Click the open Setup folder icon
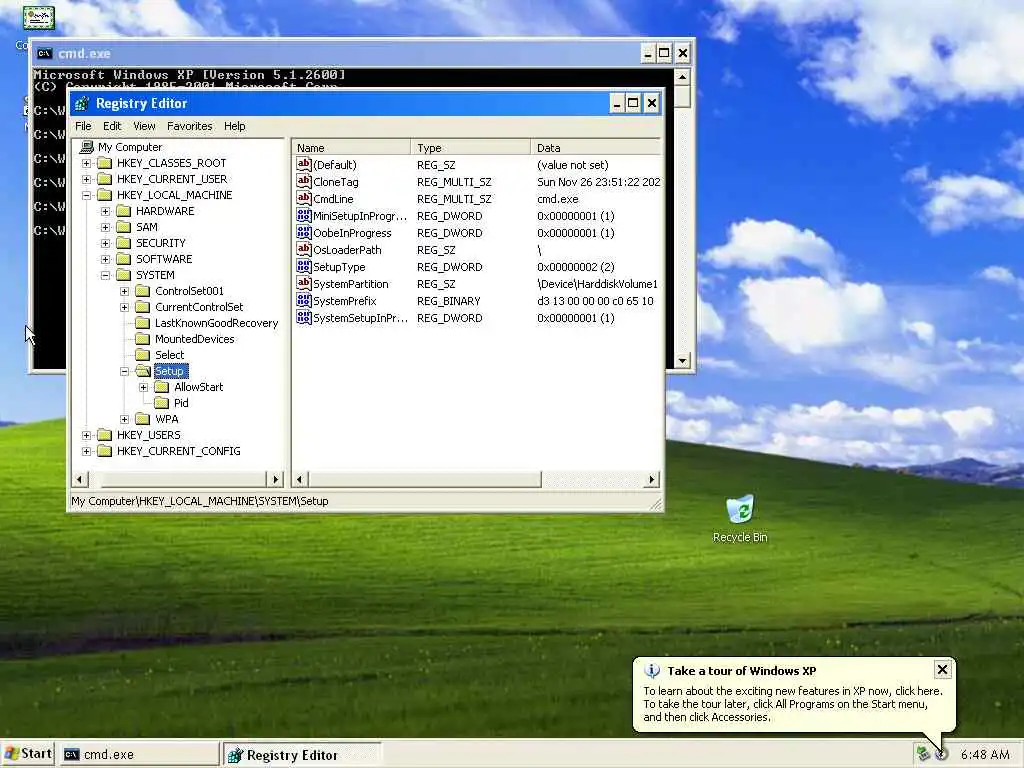Viewport: 1024px width, 768px height. point(143,371)
